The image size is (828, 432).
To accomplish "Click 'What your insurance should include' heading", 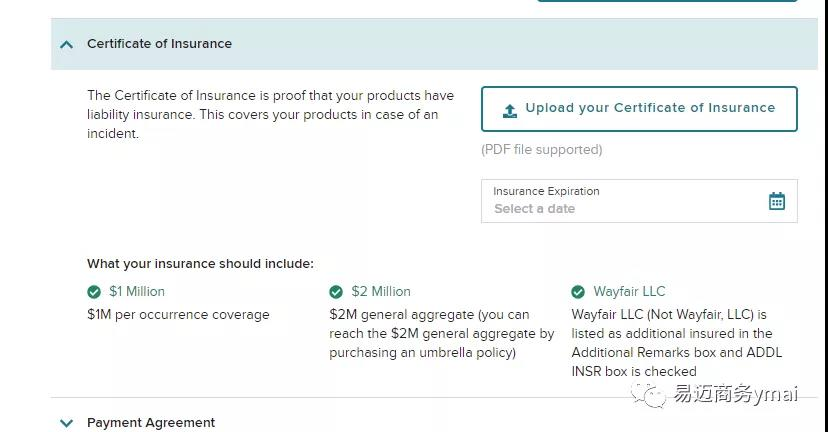I will [200, 264].
